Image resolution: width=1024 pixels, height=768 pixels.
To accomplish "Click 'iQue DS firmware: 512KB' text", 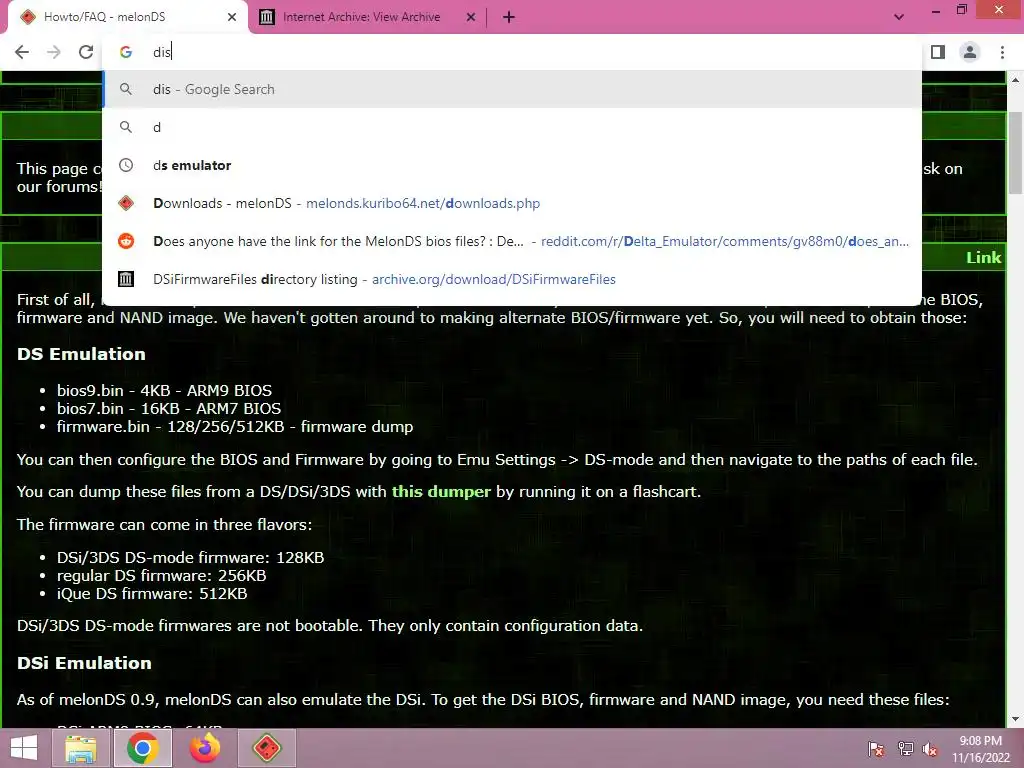I will [x=152, y=594].
